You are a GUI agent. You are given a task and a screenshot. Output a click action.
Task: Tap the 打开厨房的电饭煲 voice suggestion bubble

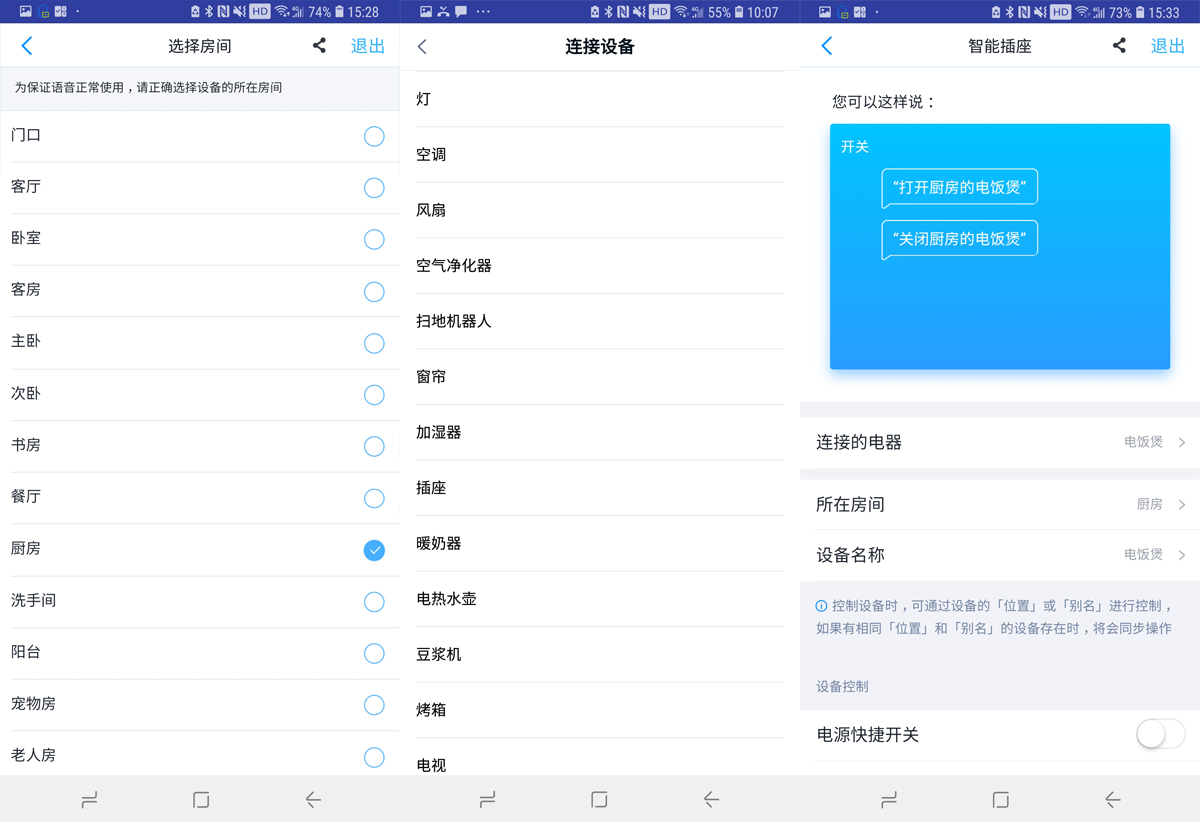coord(959,187)
